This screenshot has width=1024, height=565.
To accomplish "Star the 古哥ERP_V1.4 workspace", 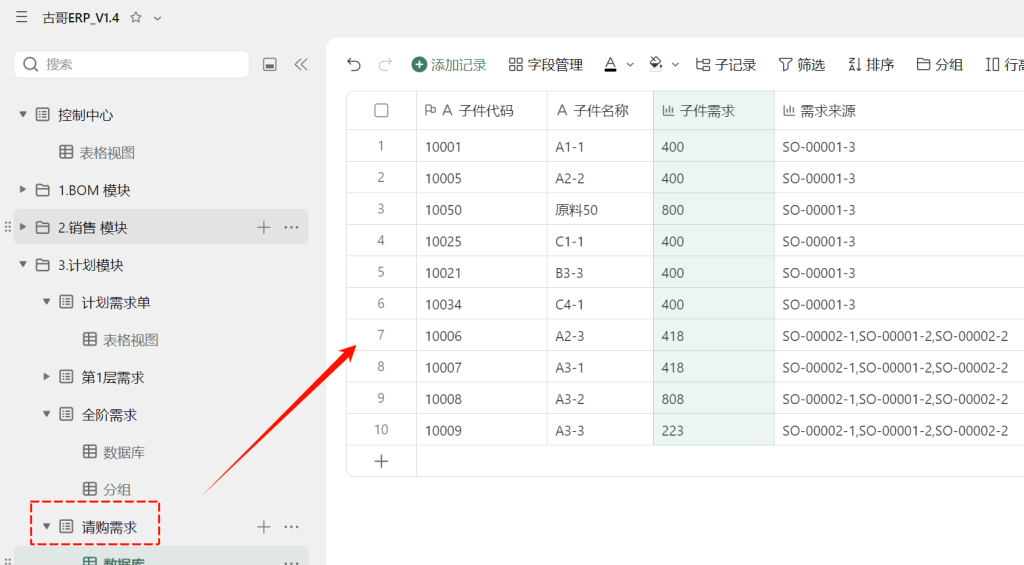I will click(136, 18).
